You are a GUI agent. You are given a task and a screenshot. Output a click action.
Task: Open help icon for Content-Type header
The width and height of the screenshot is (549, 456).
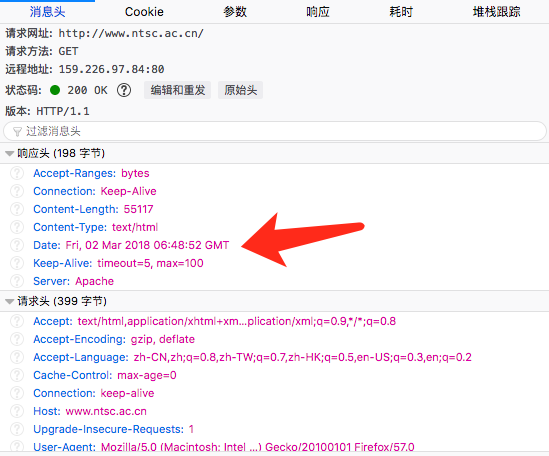point(17,227)
